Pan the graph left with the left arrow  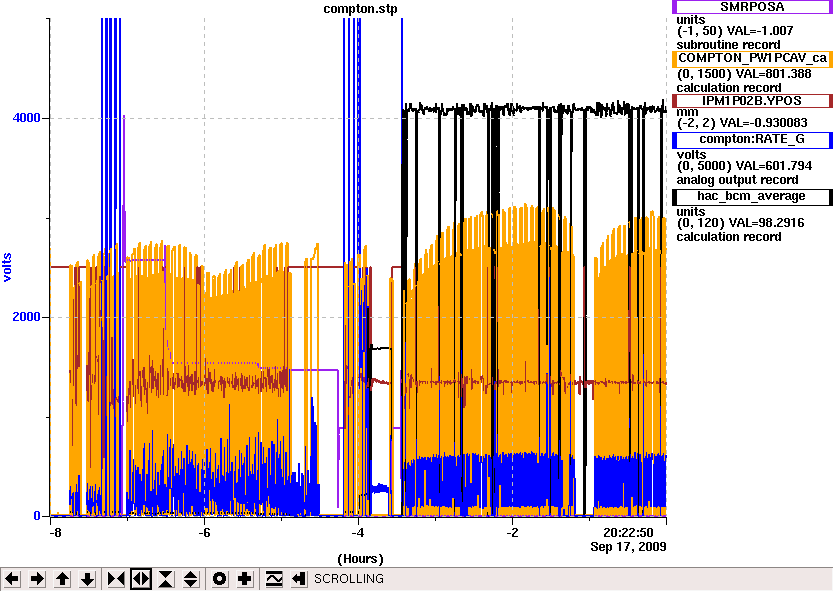tap(12, 579)
